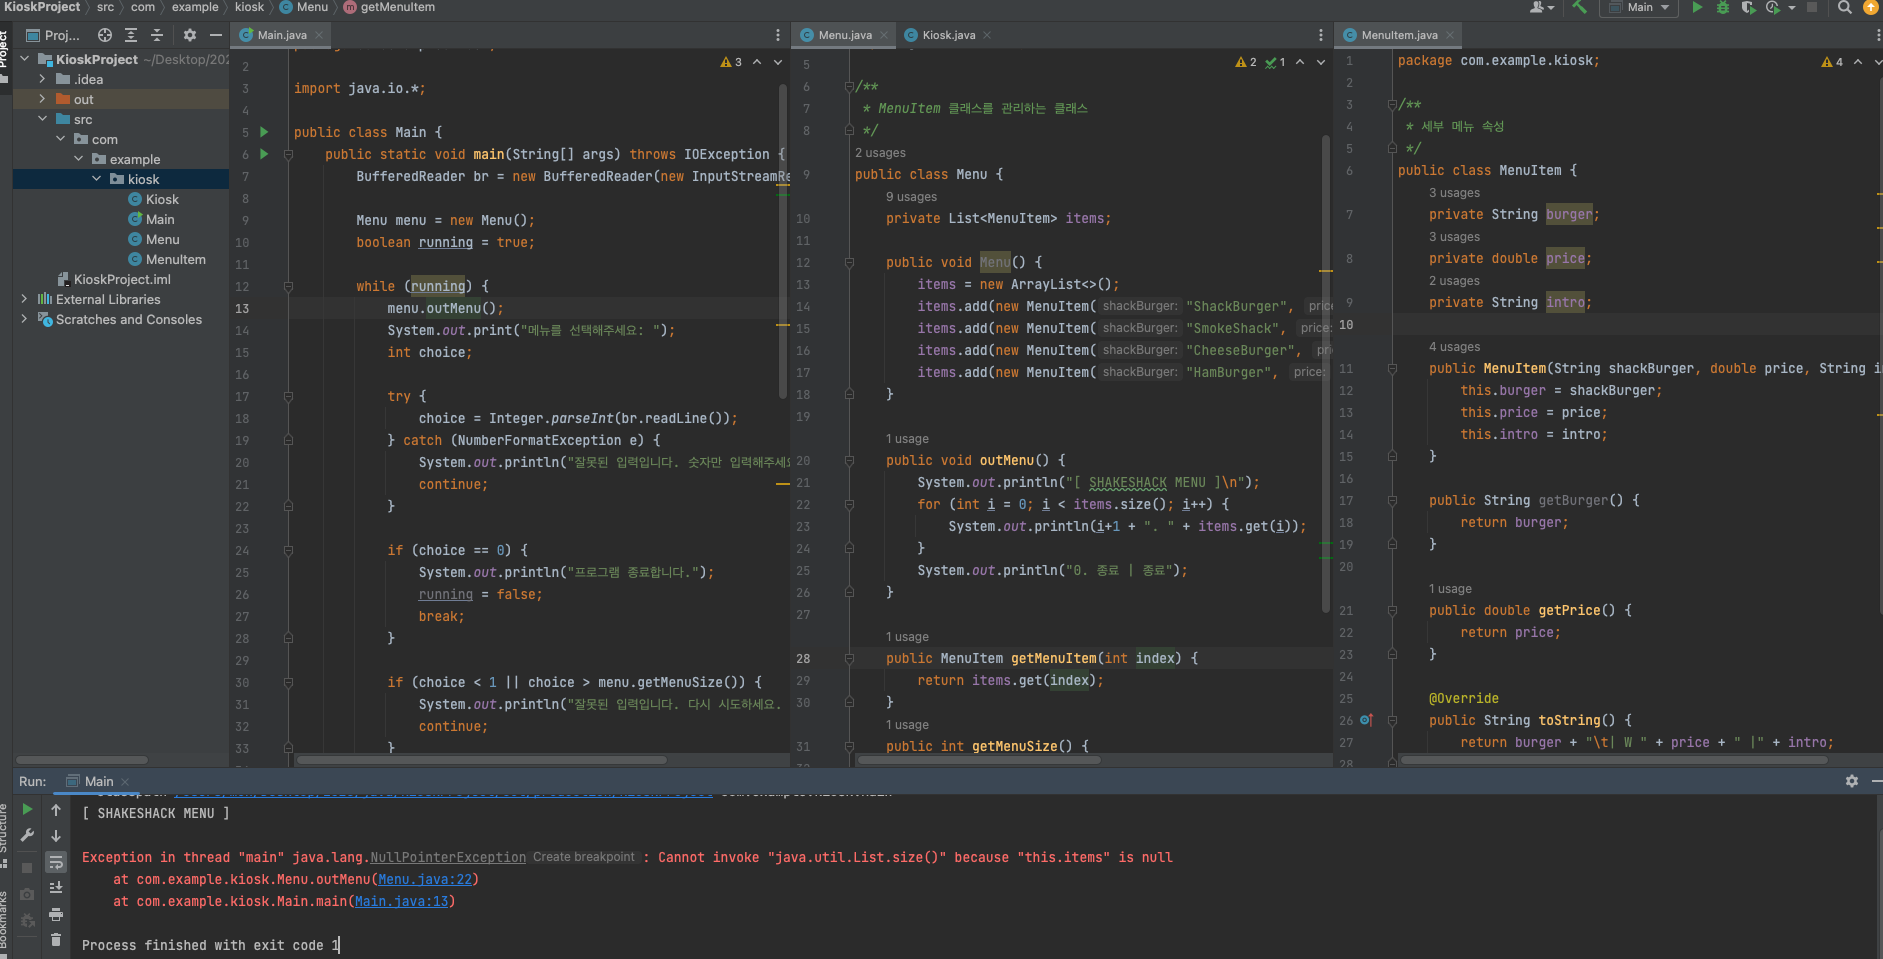The height and width of the screenshot is (959, 1883).
Task: Open the Menu.java:22 stack trace link
Action: click(x=424, y=880)
